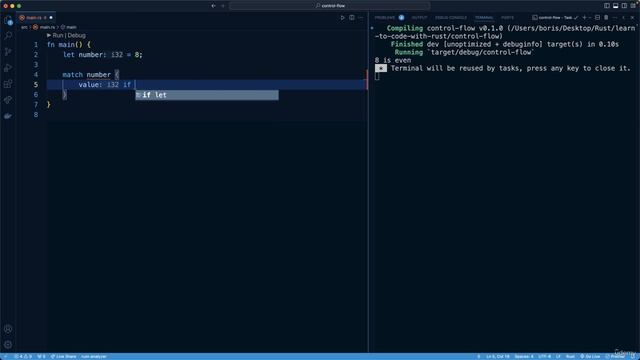Viewport: 640px width, 360px height.
Task: Switch to the Output tab
Action: pyautogui.click(x=419, y=18)
